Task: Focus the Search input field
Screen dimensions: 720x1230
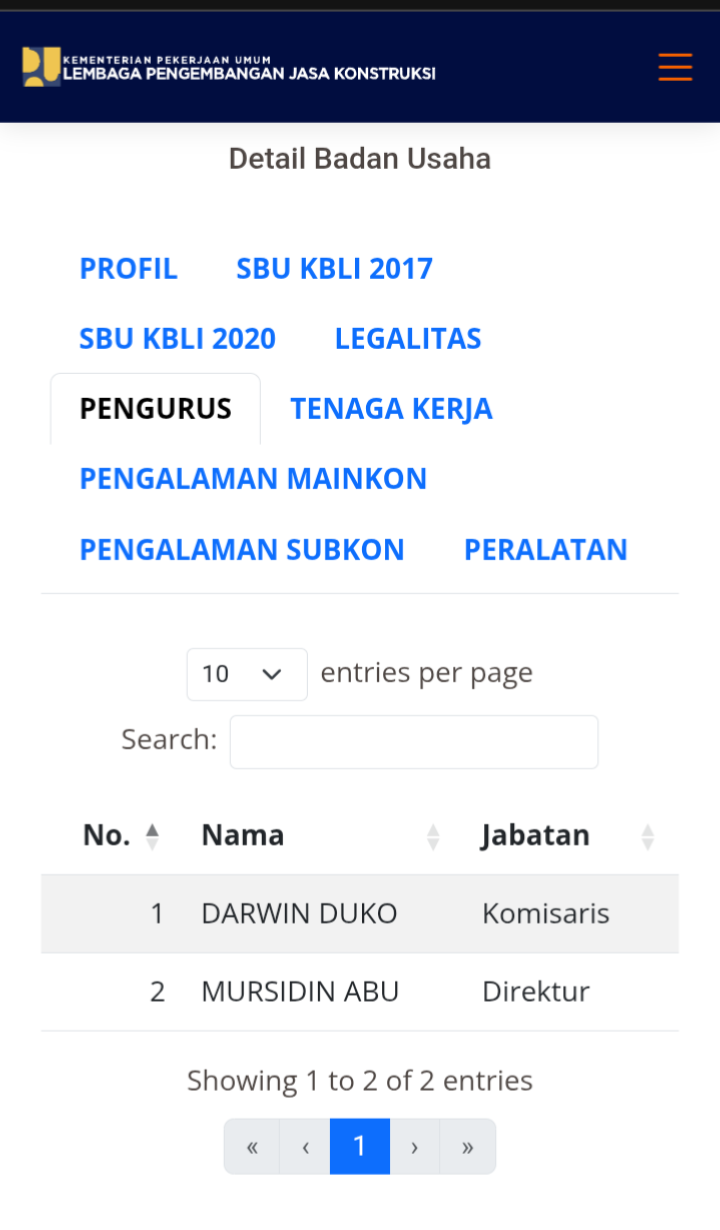Action: [414, 742]
